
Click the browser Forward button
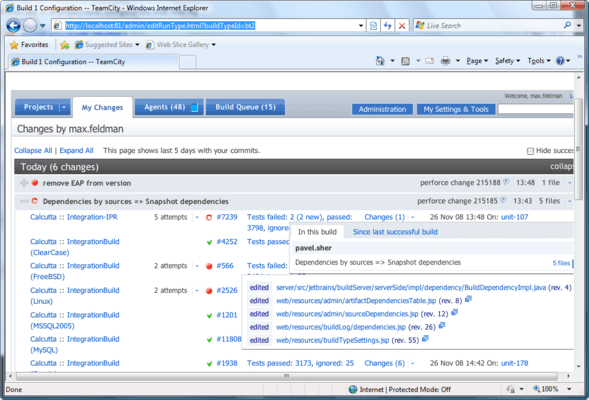pyautogui.click(x=30, y=26)
